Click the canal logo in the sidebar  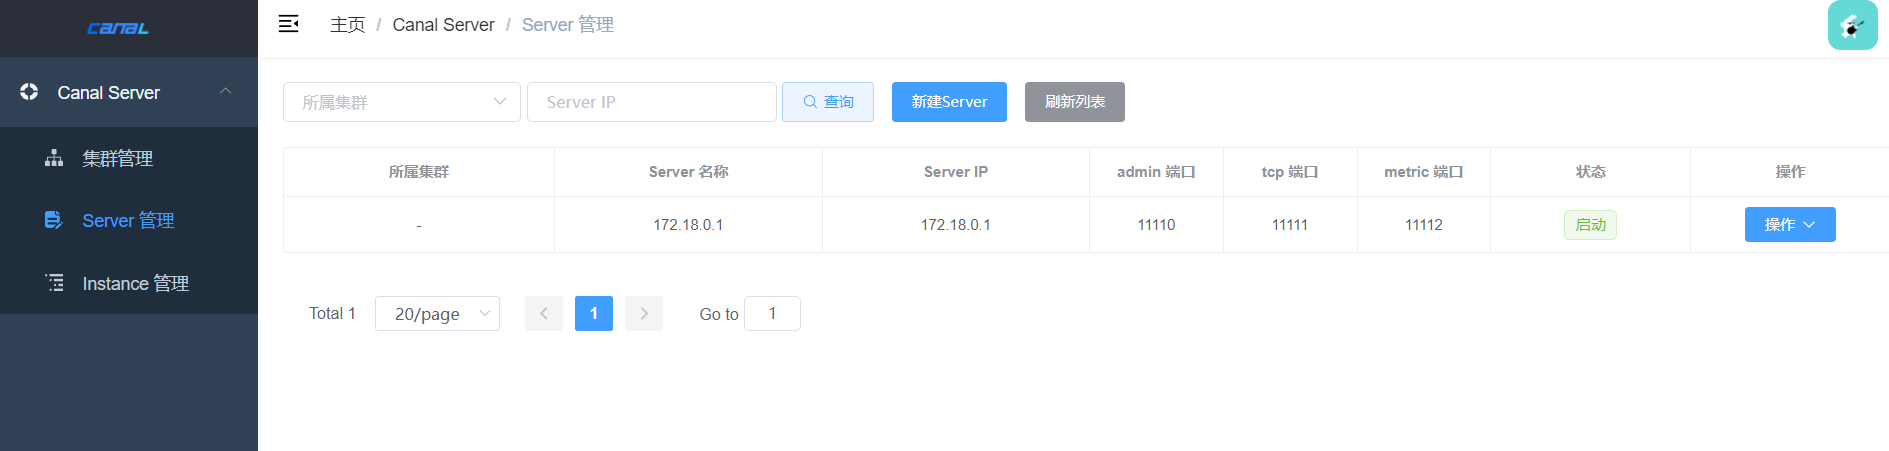tap(118, 28)
